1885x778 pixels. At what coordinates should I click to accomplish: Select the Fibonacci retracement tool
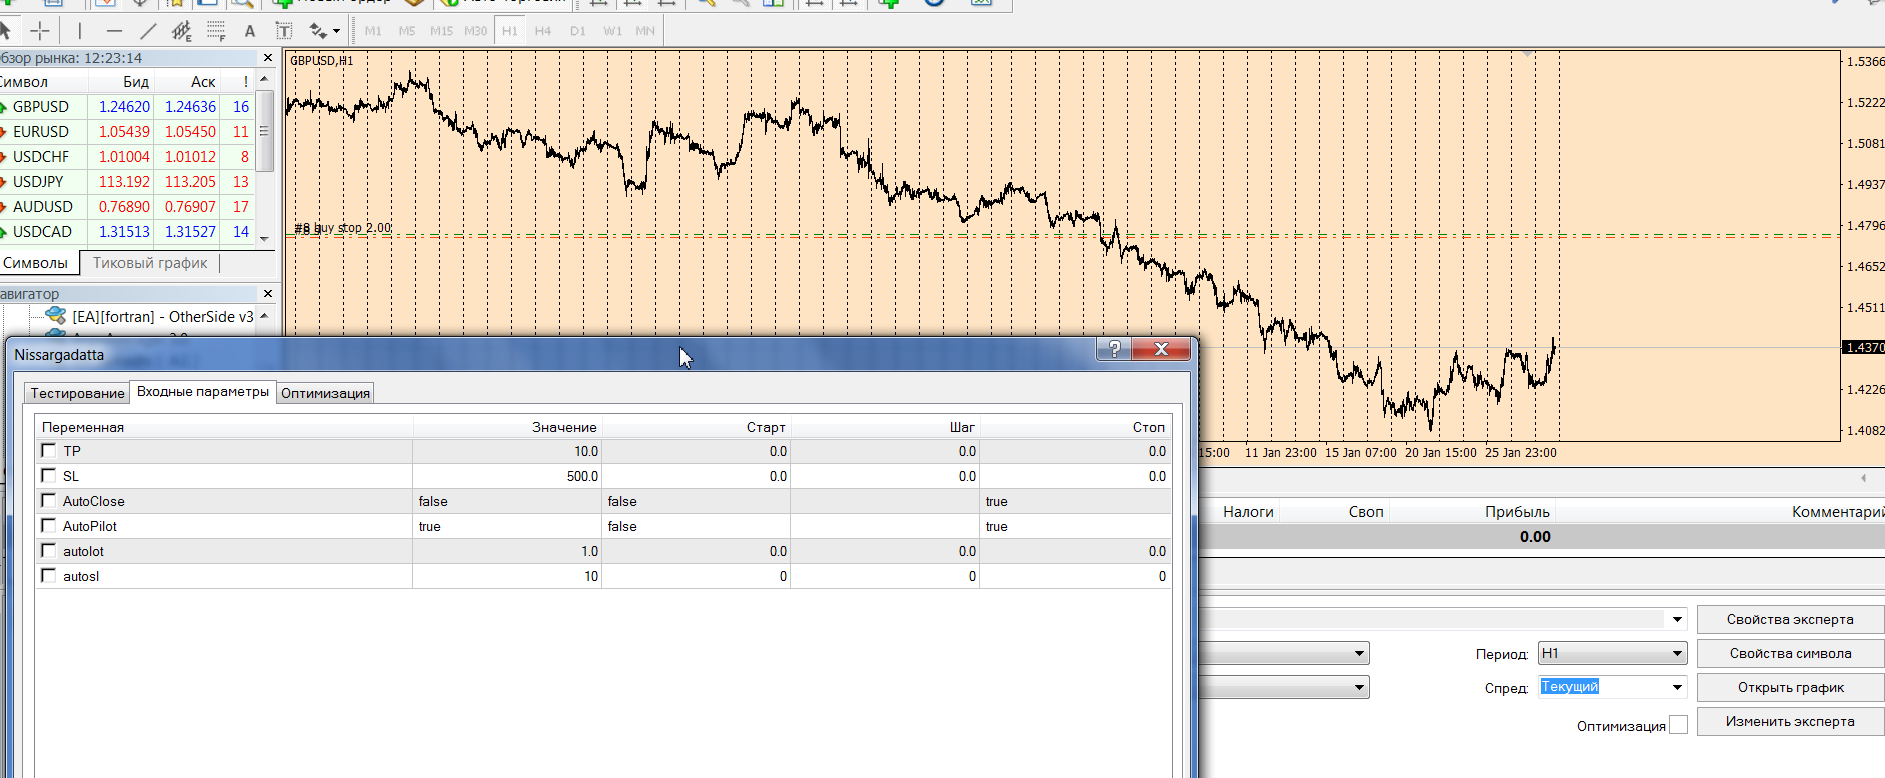216,31
